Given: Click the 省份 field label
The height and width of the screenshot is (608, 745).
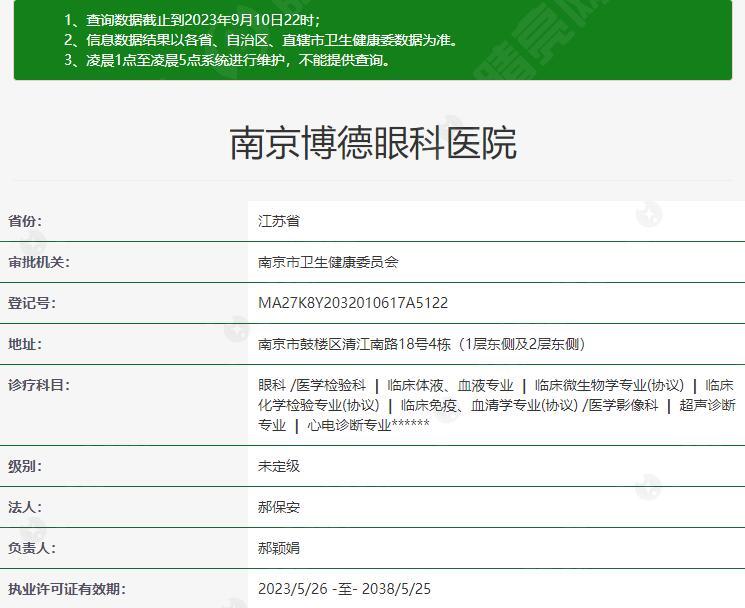Looking at the screenshot, I should (x=25, y=221).
